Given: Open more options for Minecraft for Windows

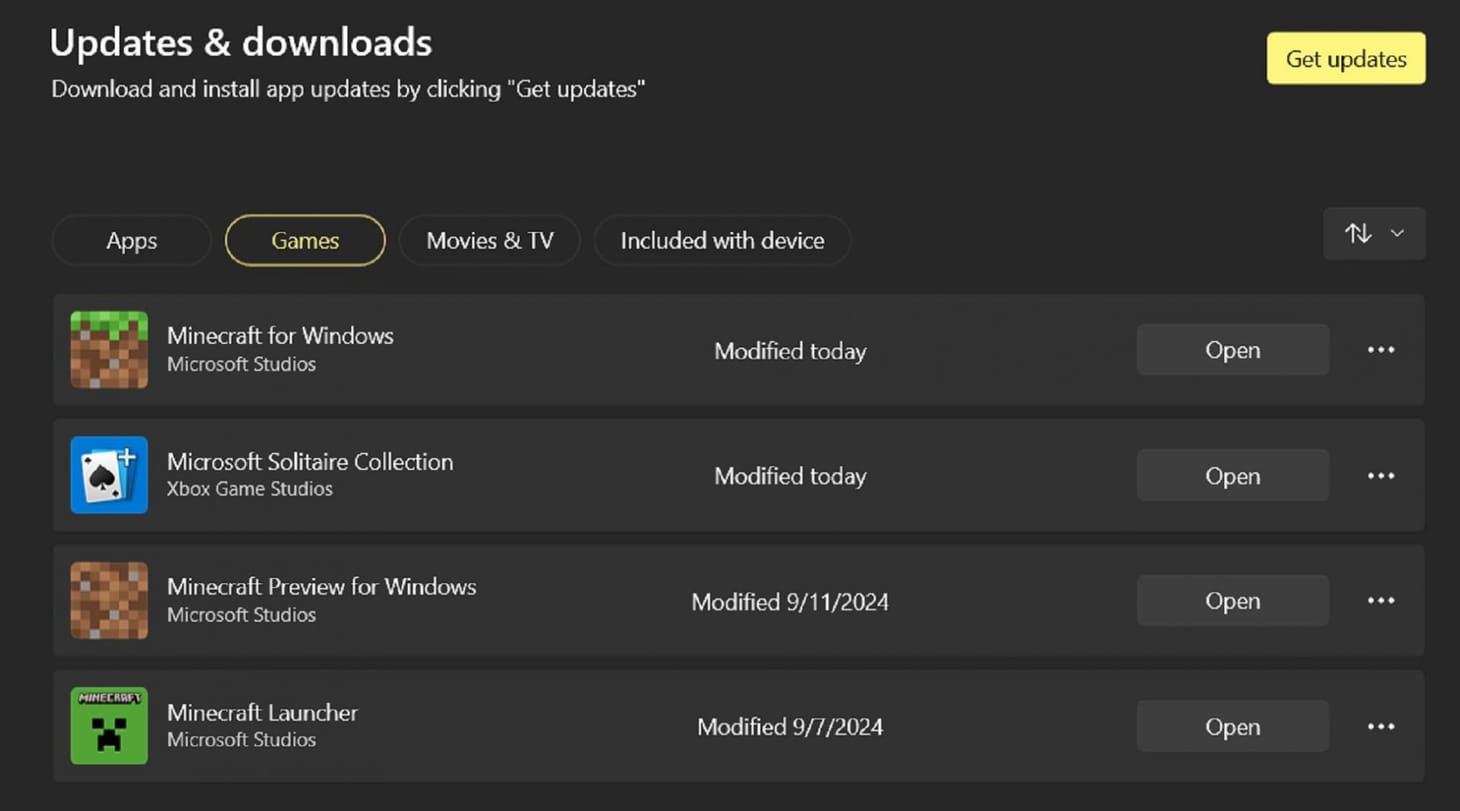Looking at the screenshot, I should (x=1380, y=350).
